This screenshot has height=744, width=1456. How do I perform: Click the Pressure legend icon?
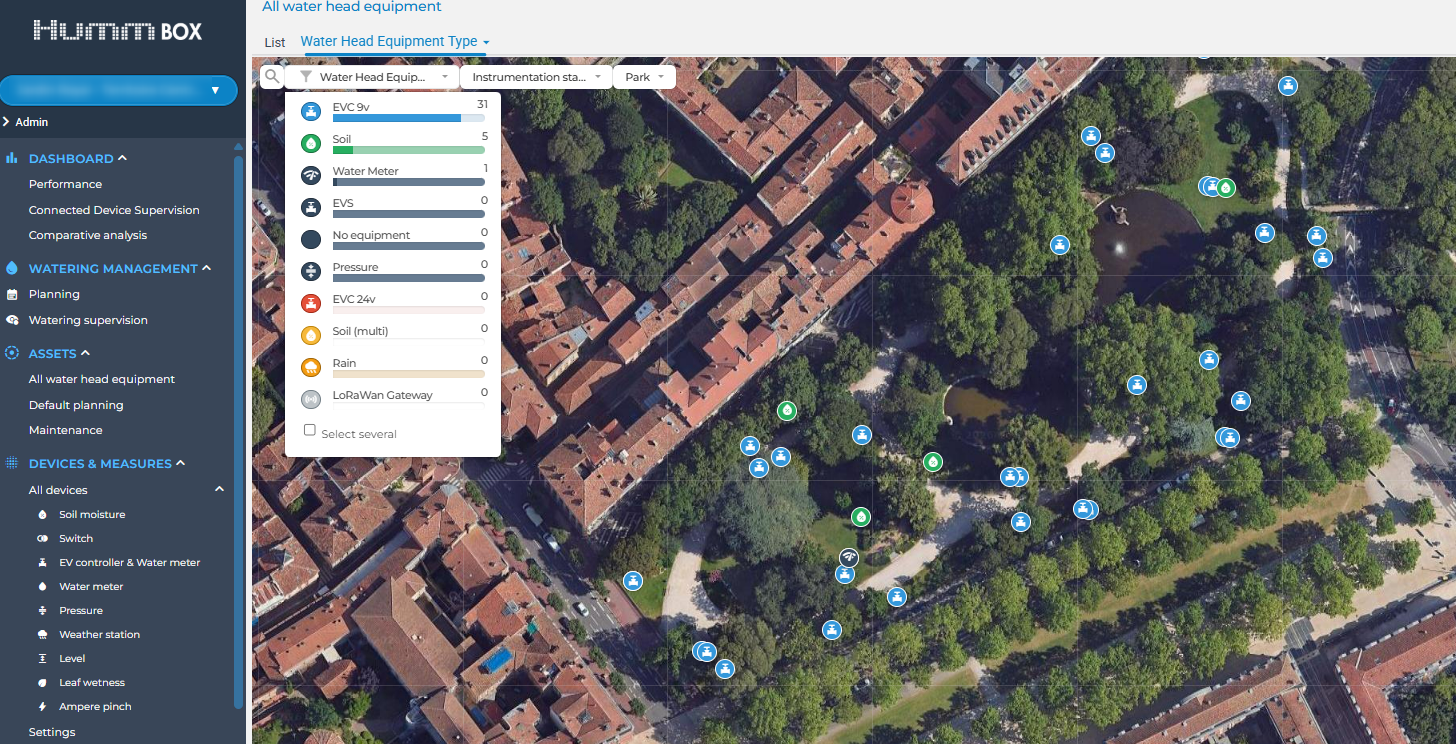[x=311, y=272]
